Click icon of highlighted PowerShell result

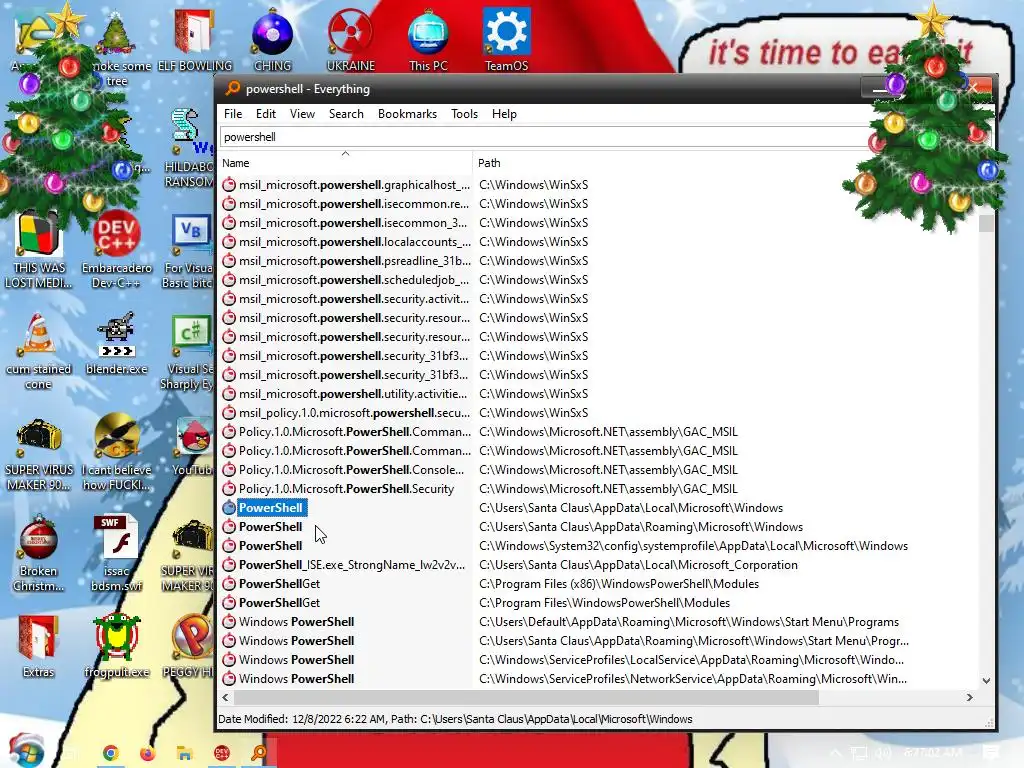(229, 507)
